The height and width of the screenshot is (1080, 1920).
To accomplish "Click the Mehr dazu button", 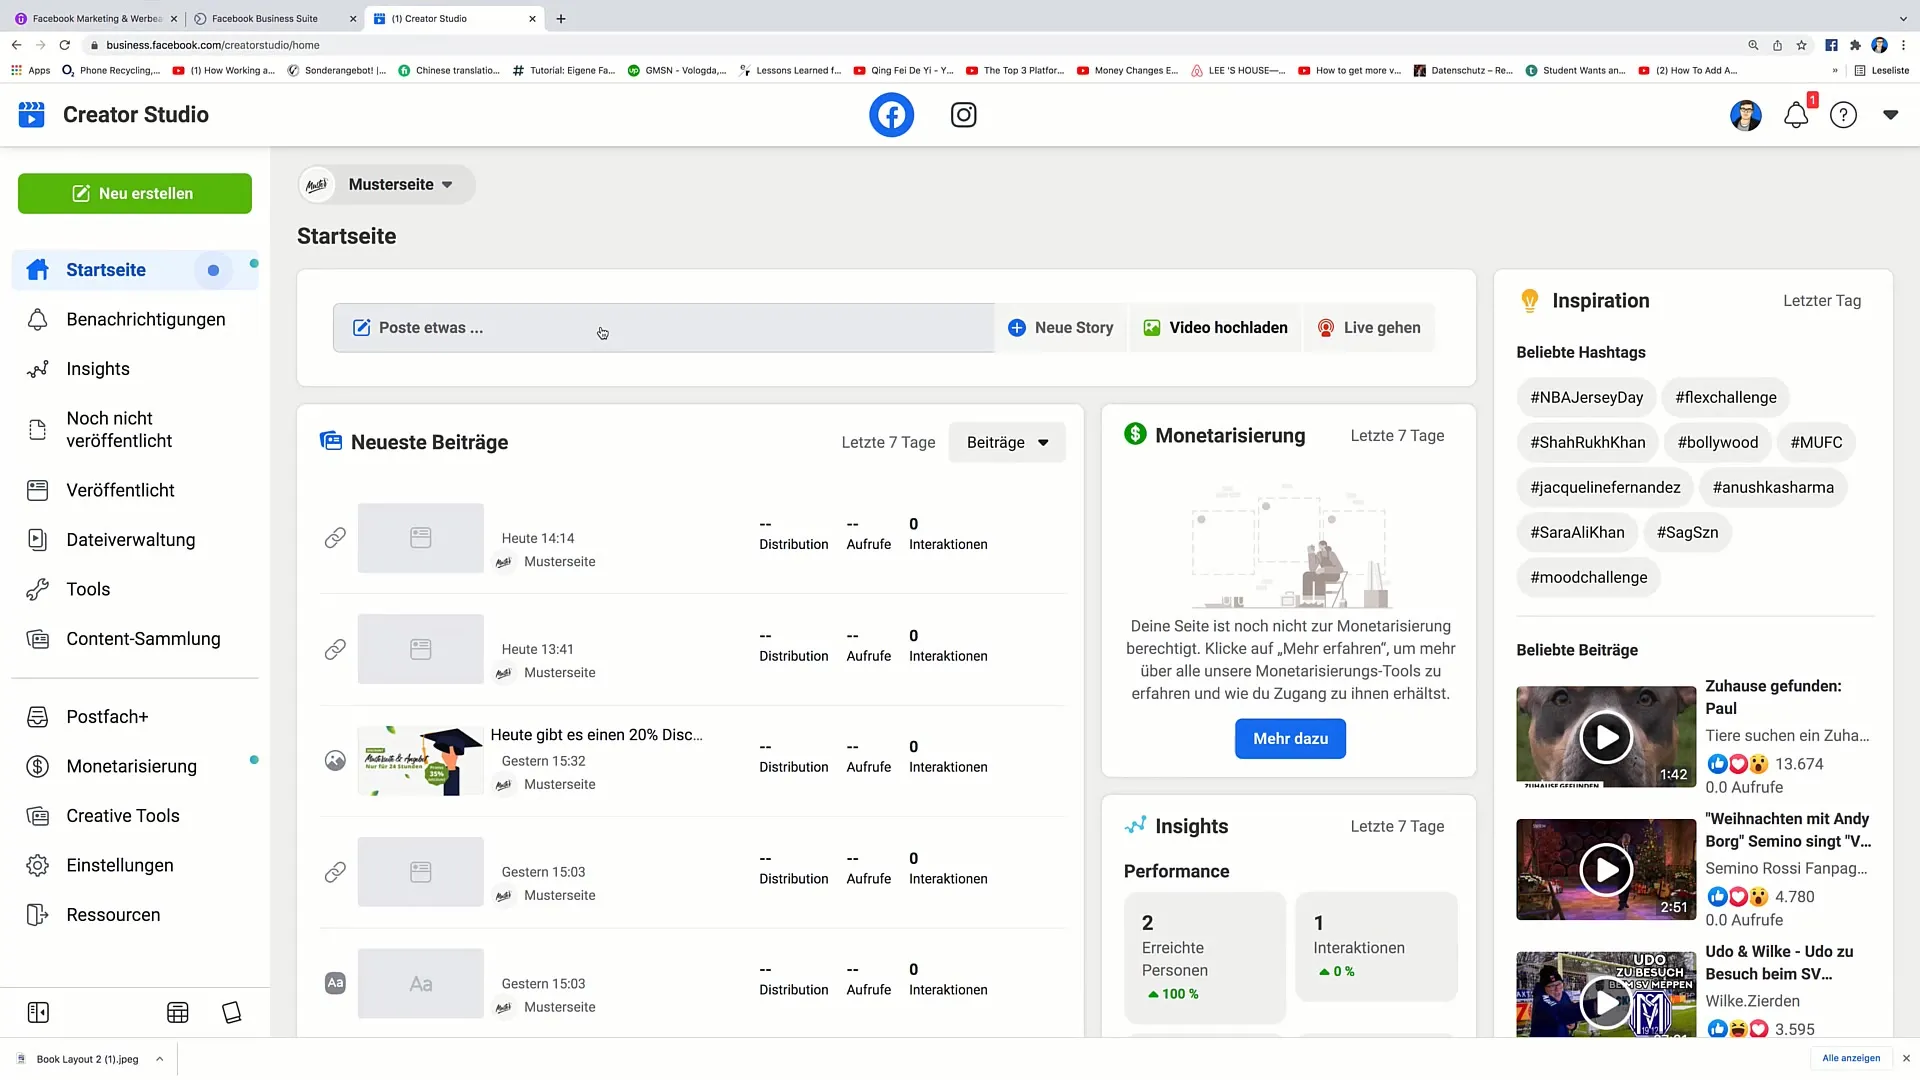I will 1290,739.
